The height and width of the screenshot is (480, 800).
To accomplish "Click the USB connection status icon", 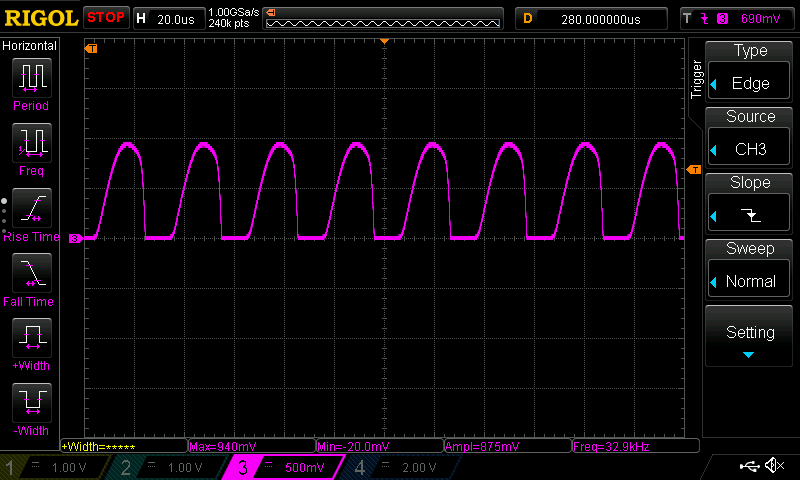I will point(749,465).
